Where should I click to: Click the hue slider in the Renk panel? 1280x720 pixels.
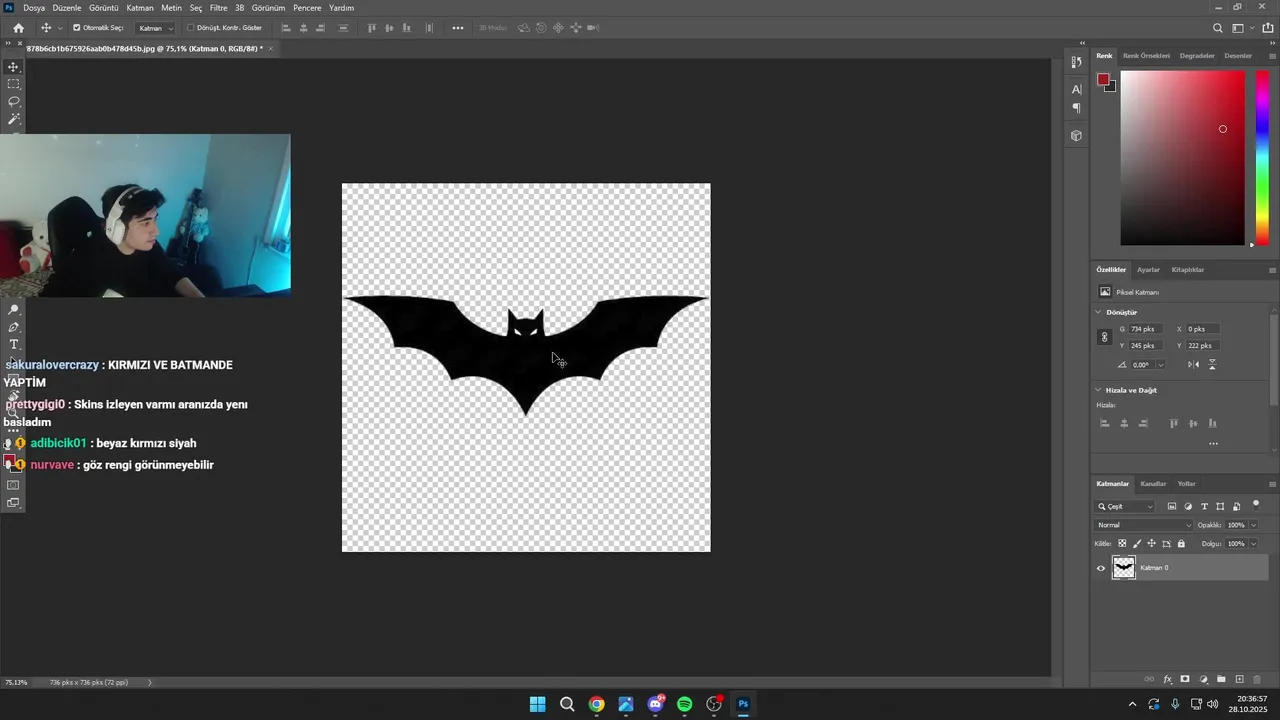point(1262,158)
